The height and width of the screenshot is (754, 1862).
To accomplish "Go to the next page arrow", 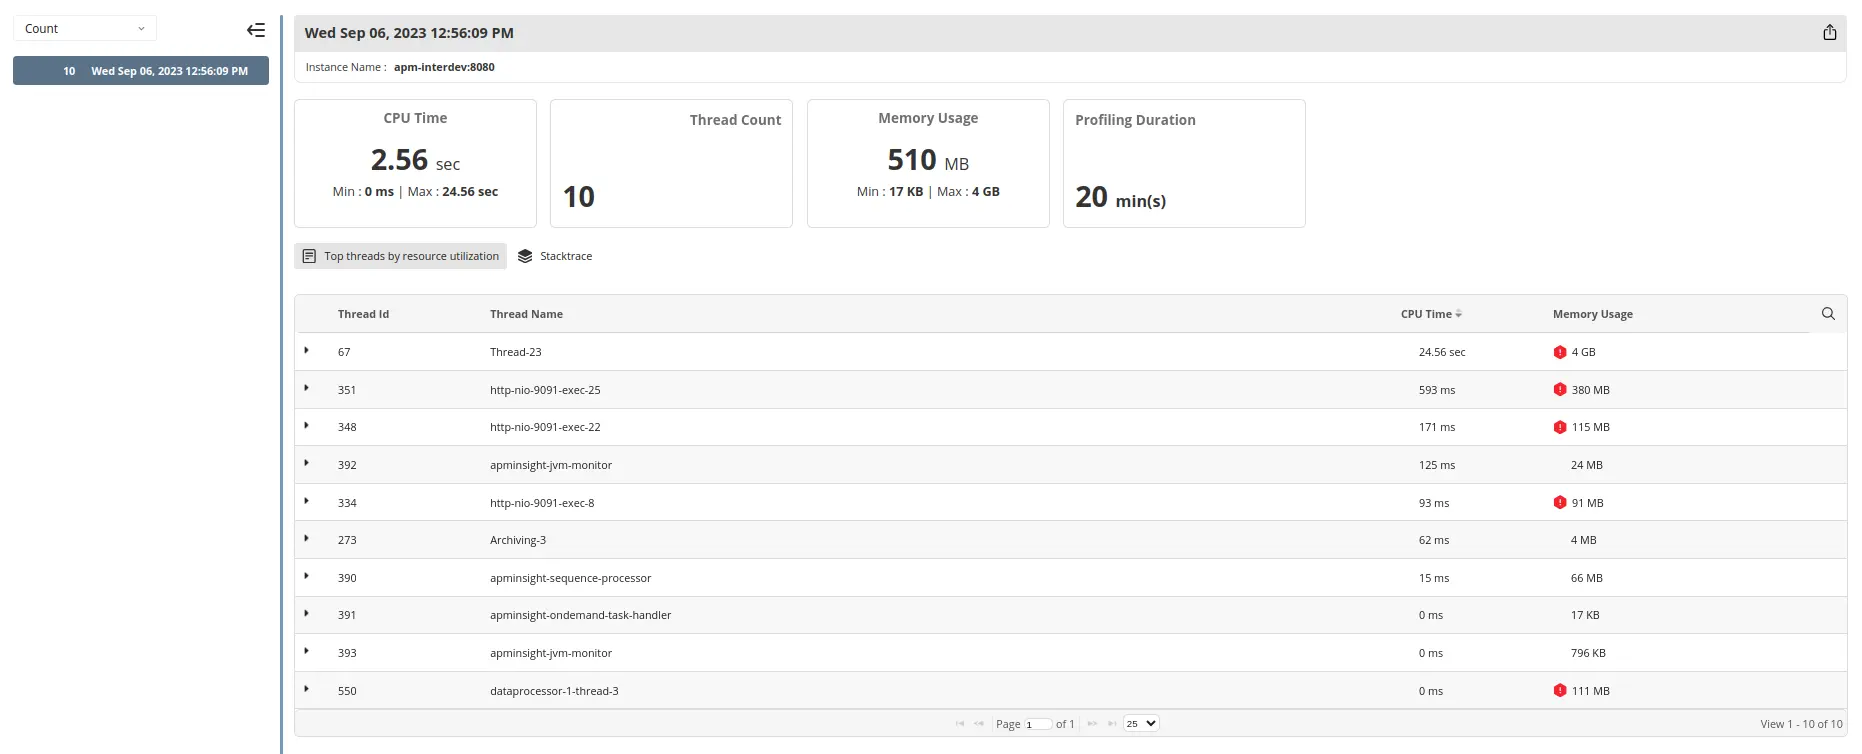I will (1092, 724).
